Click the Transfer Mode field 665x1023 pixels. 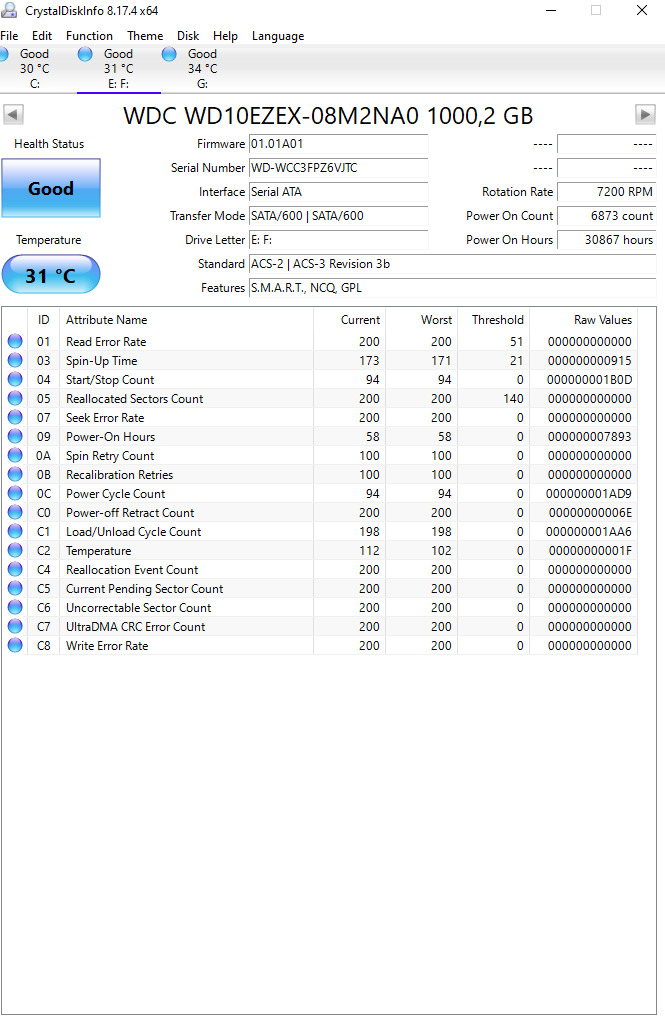[339, 216]
